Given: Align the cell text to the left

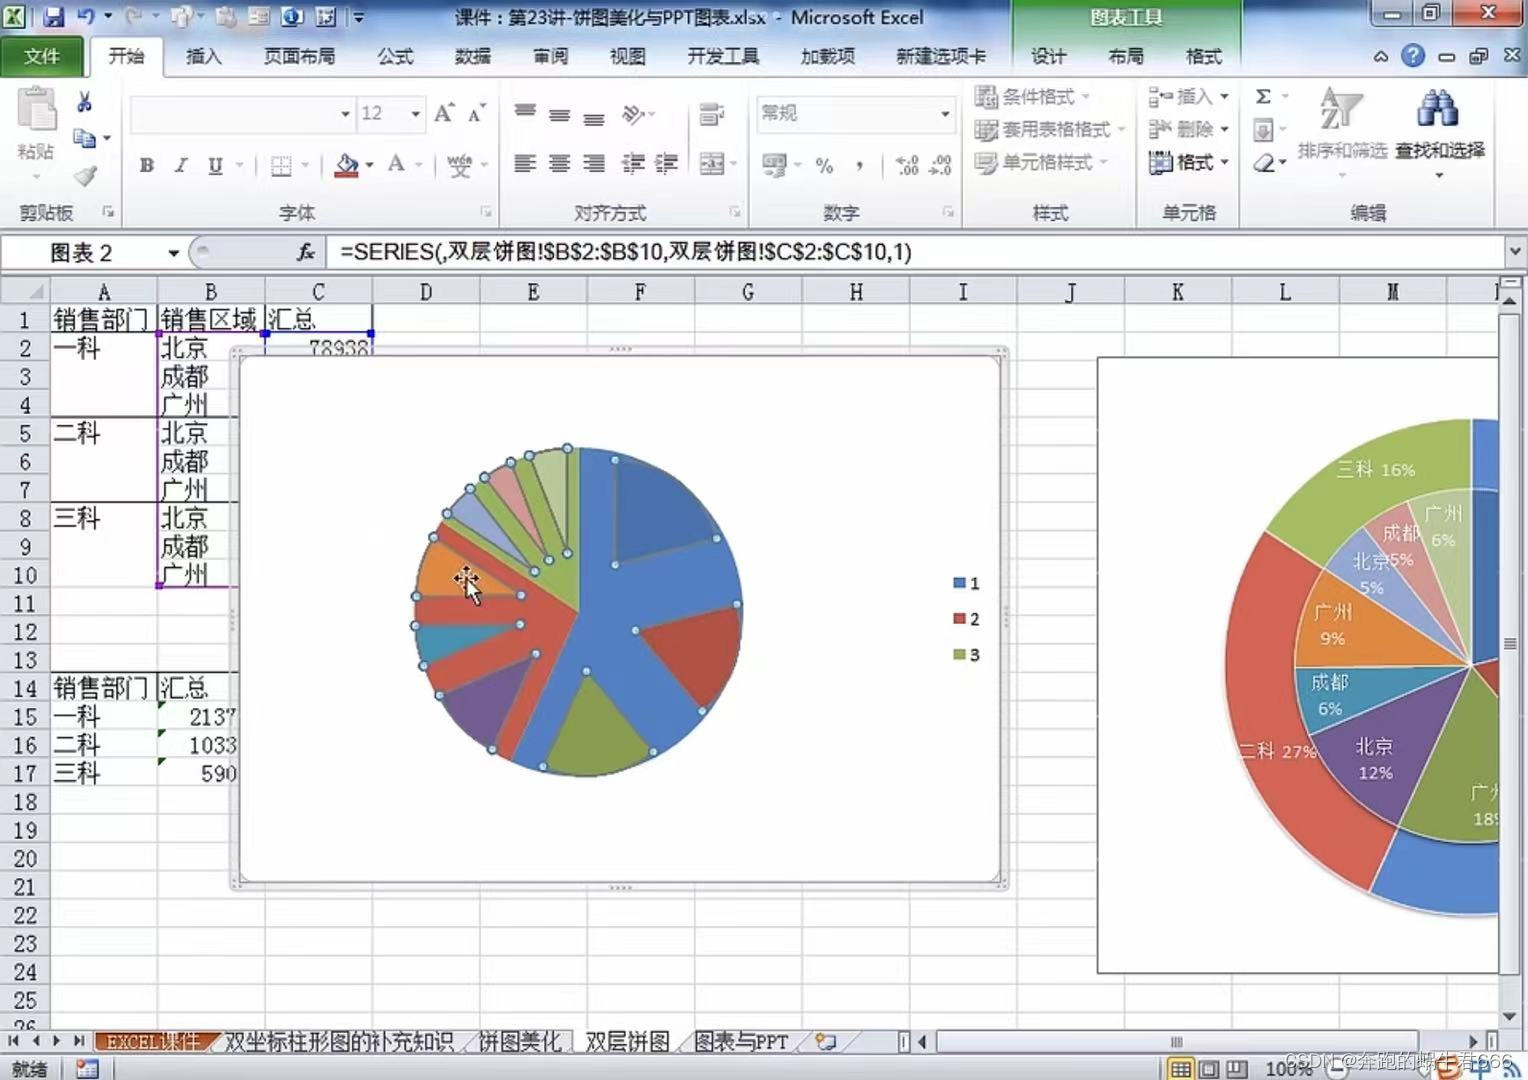Looking at the screenshot, I should 525,163.
